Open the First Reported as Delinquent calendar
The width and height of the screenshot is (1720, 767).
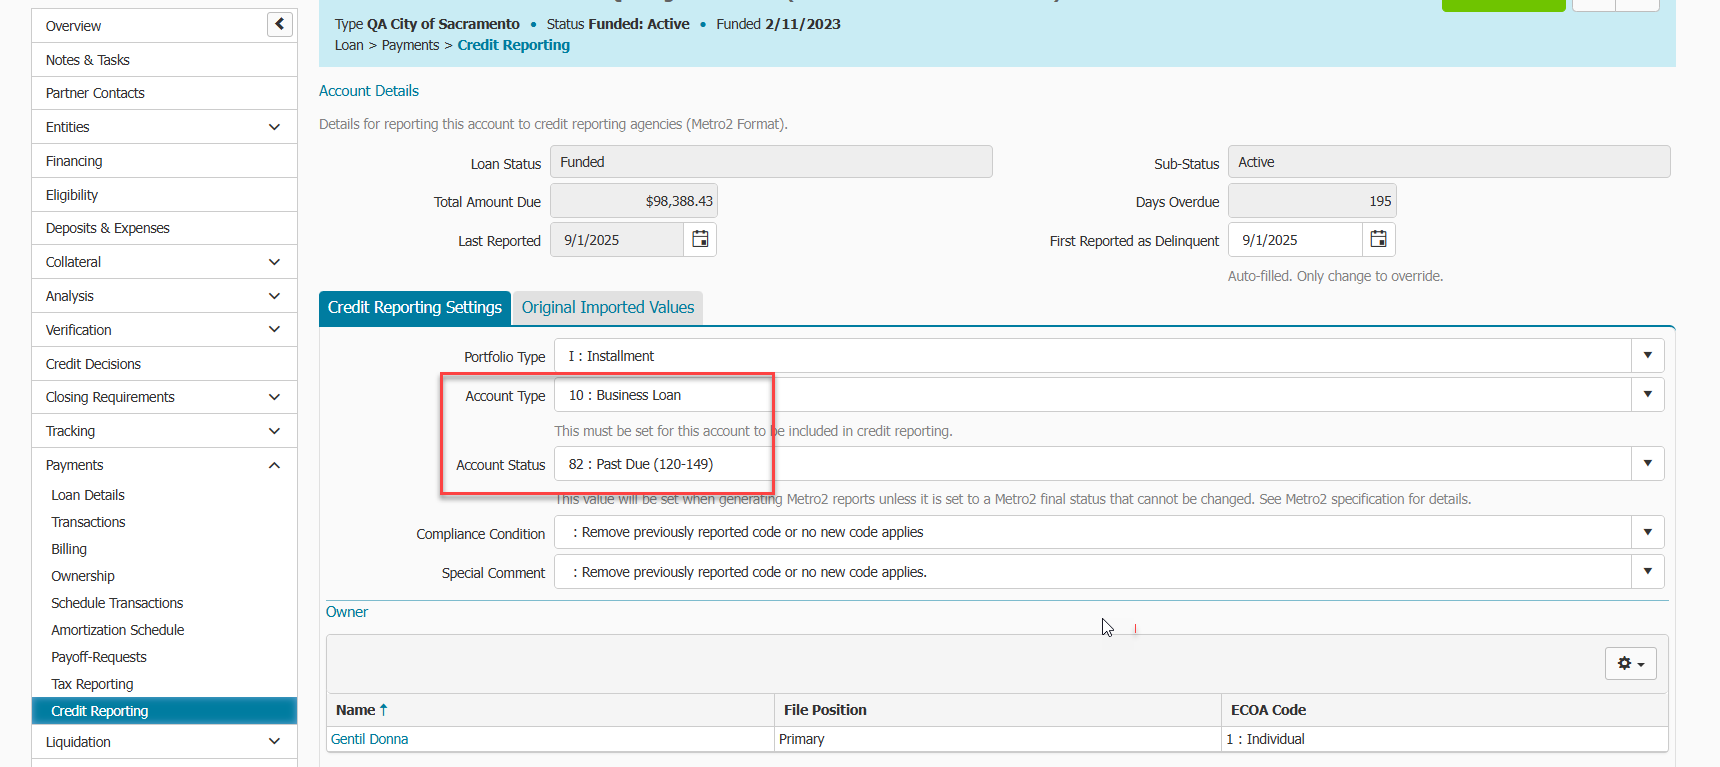coord(1378,240)
